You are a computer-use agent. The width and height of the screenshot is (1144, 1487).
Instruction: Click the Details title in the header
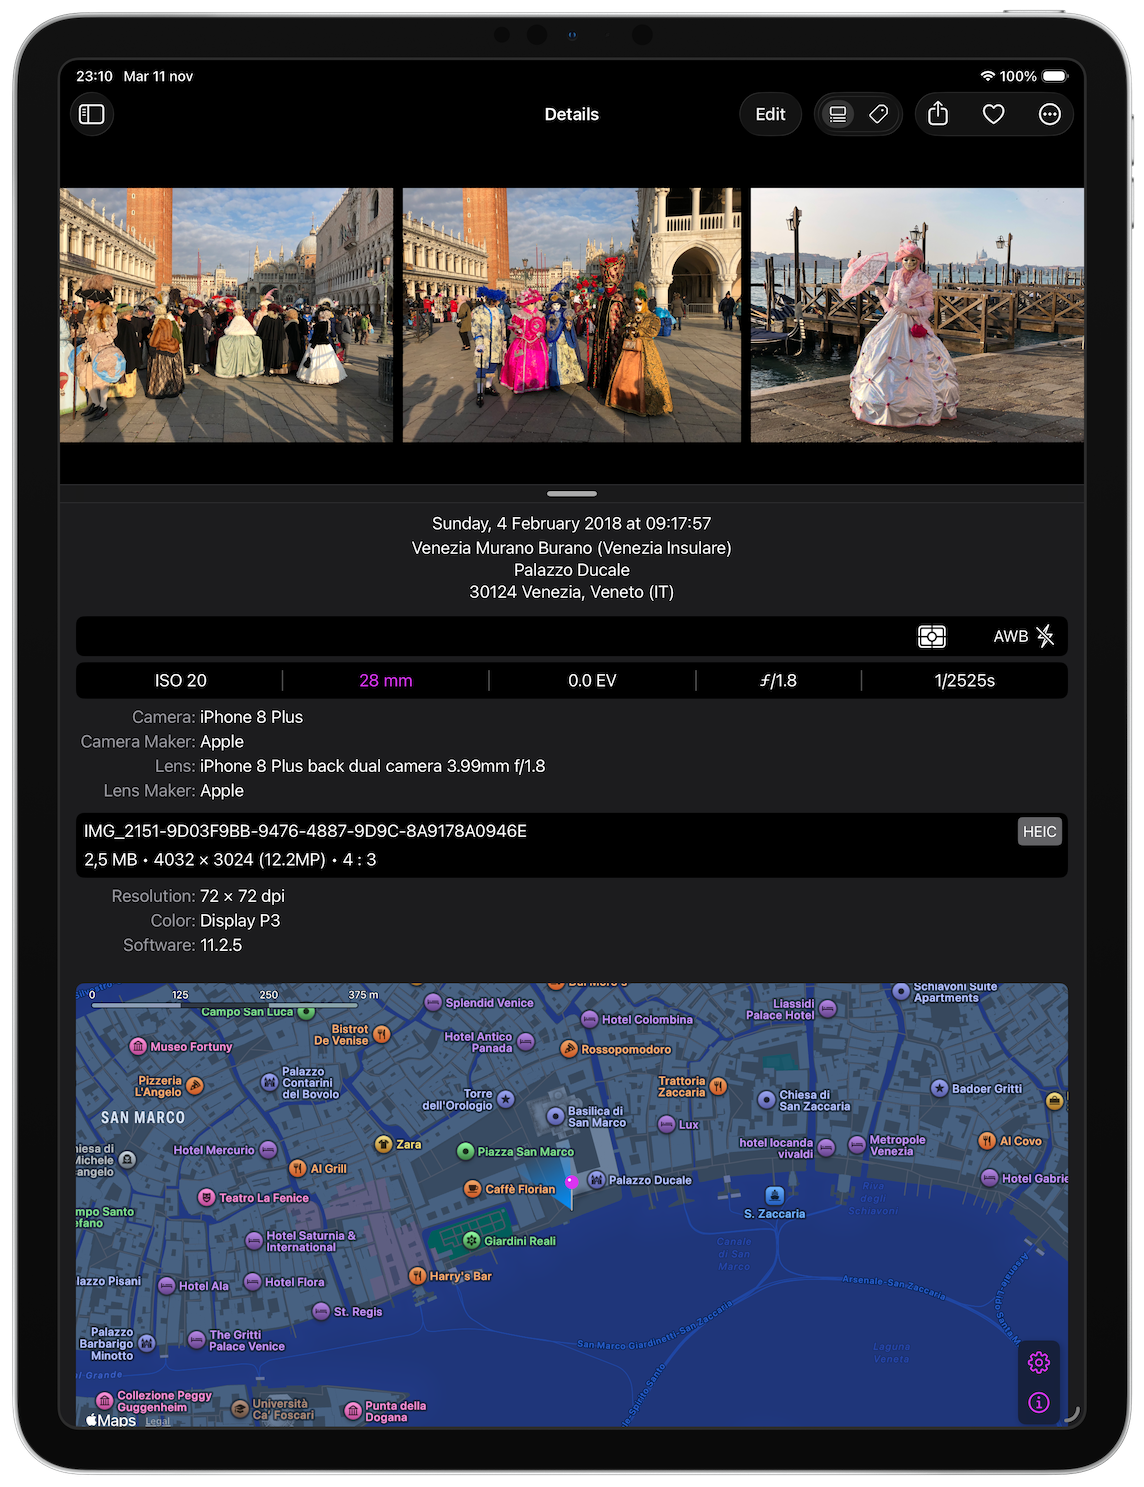(572, 114)
